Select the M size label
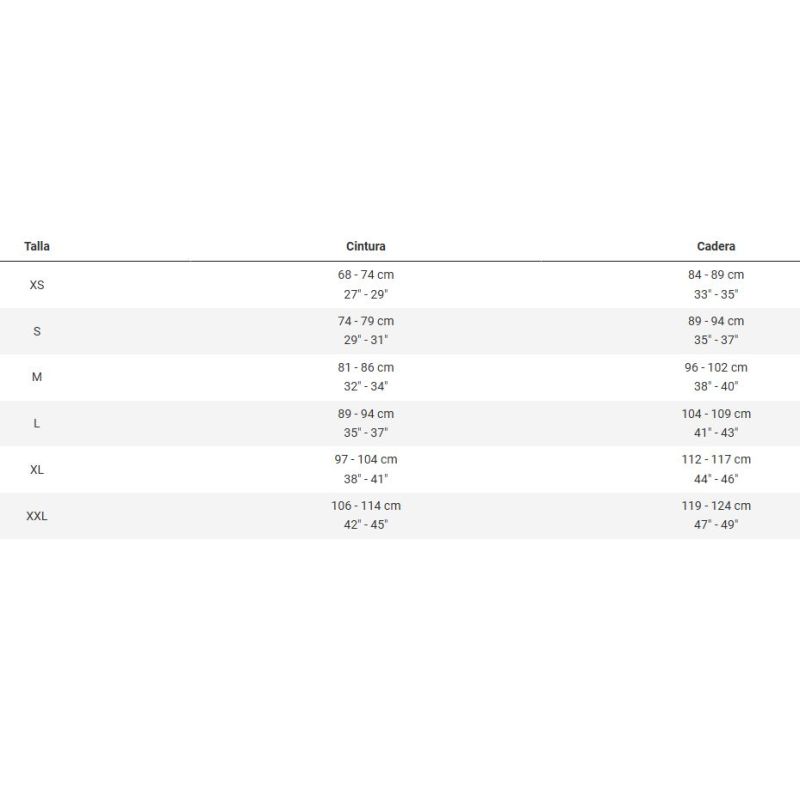The height and width of the screenshot is (800, 800). [x=37, y=377]
